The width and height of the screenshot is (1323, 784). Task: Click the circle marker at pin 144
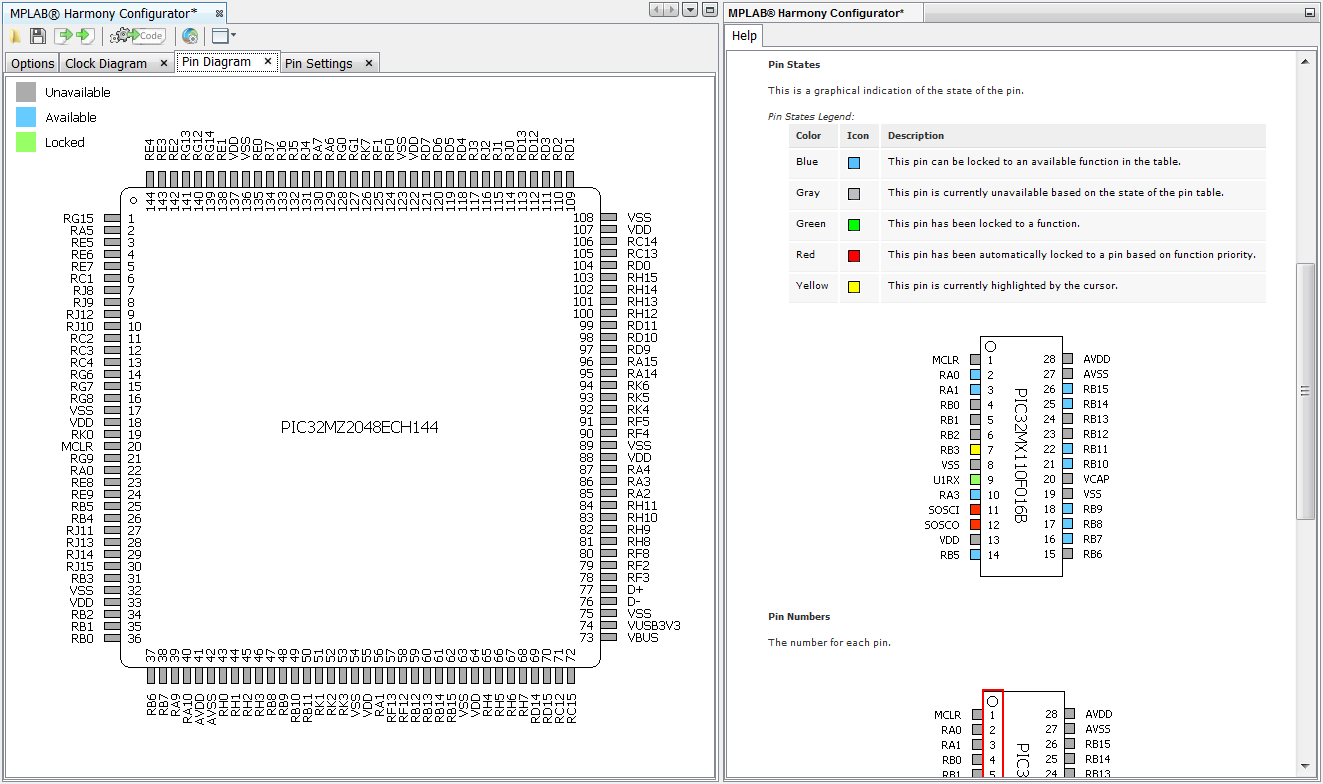click(x=133, y=198)
